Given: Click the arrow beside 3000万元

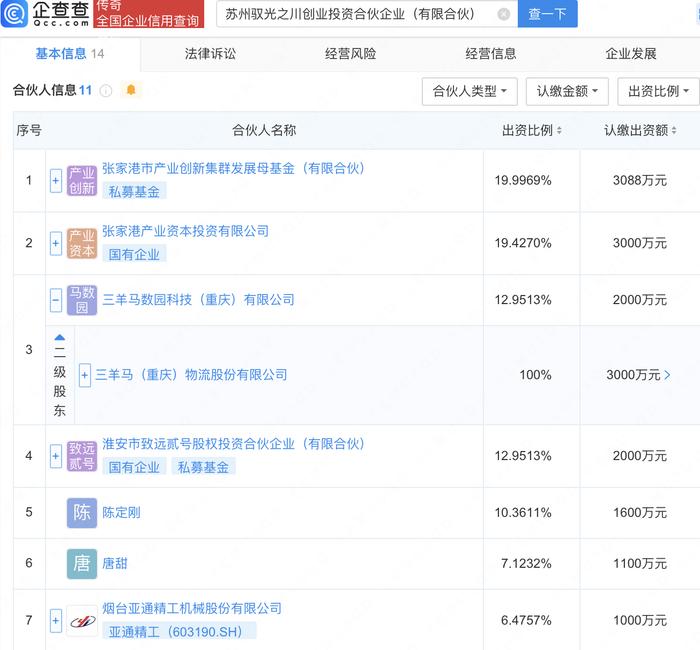Looking at the screenshot, I should click(667, 375).
